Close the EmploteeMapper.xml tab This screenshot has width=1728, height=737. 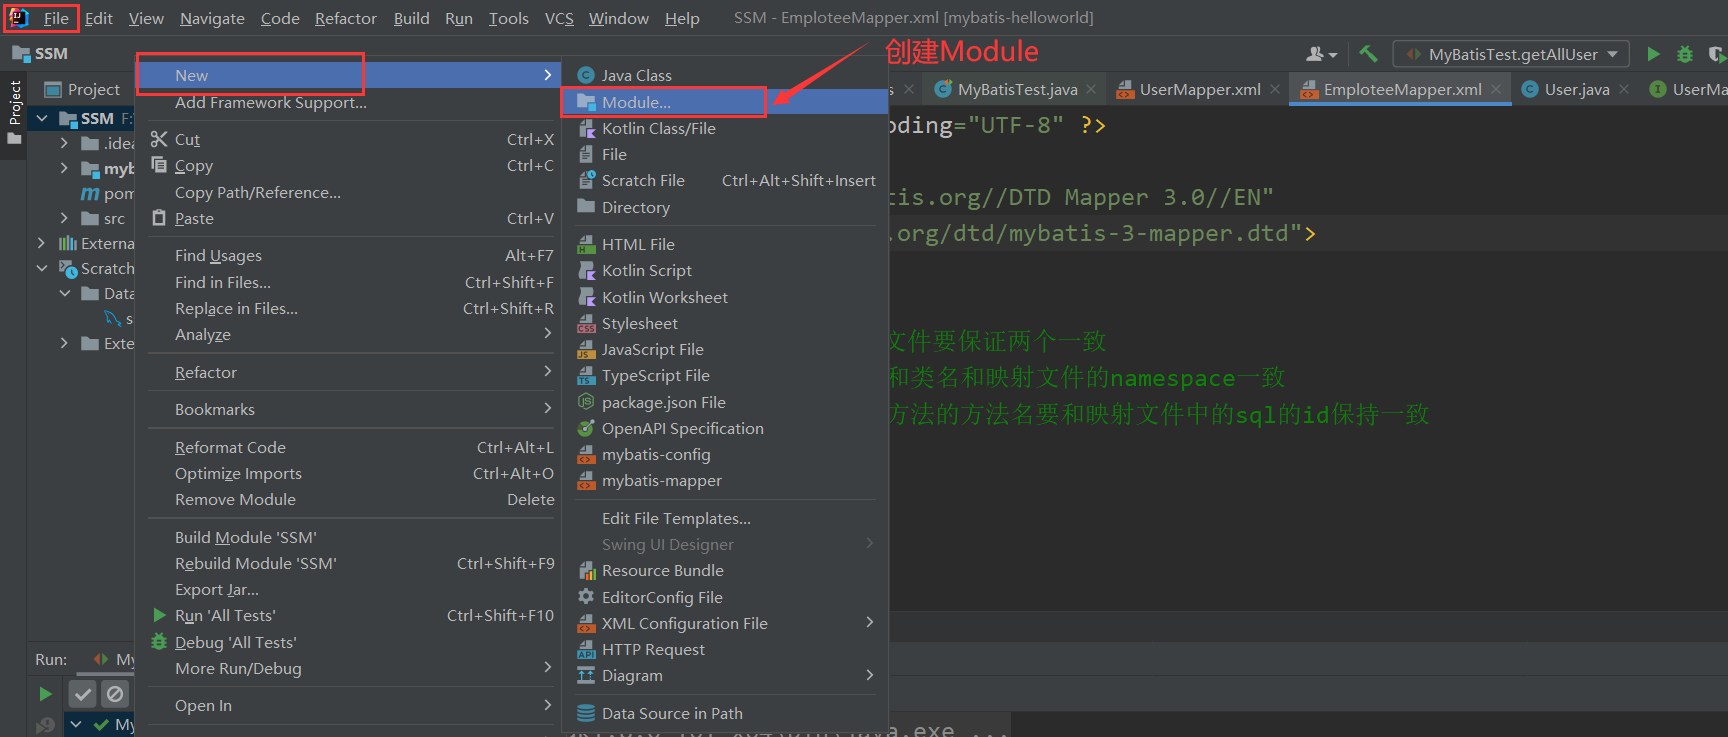pyautogui.click(x=1496, y=89)
